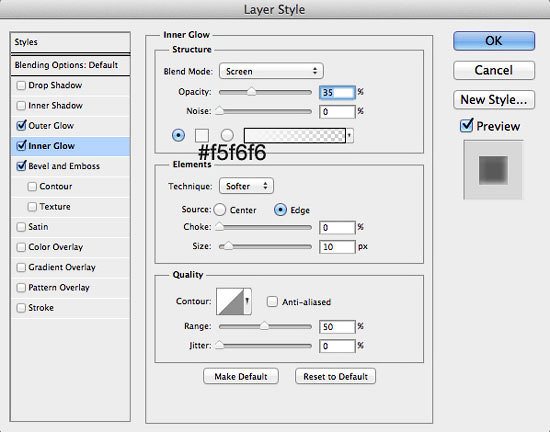Uncheck the Outer Glow effect

(x=21, y=125)
